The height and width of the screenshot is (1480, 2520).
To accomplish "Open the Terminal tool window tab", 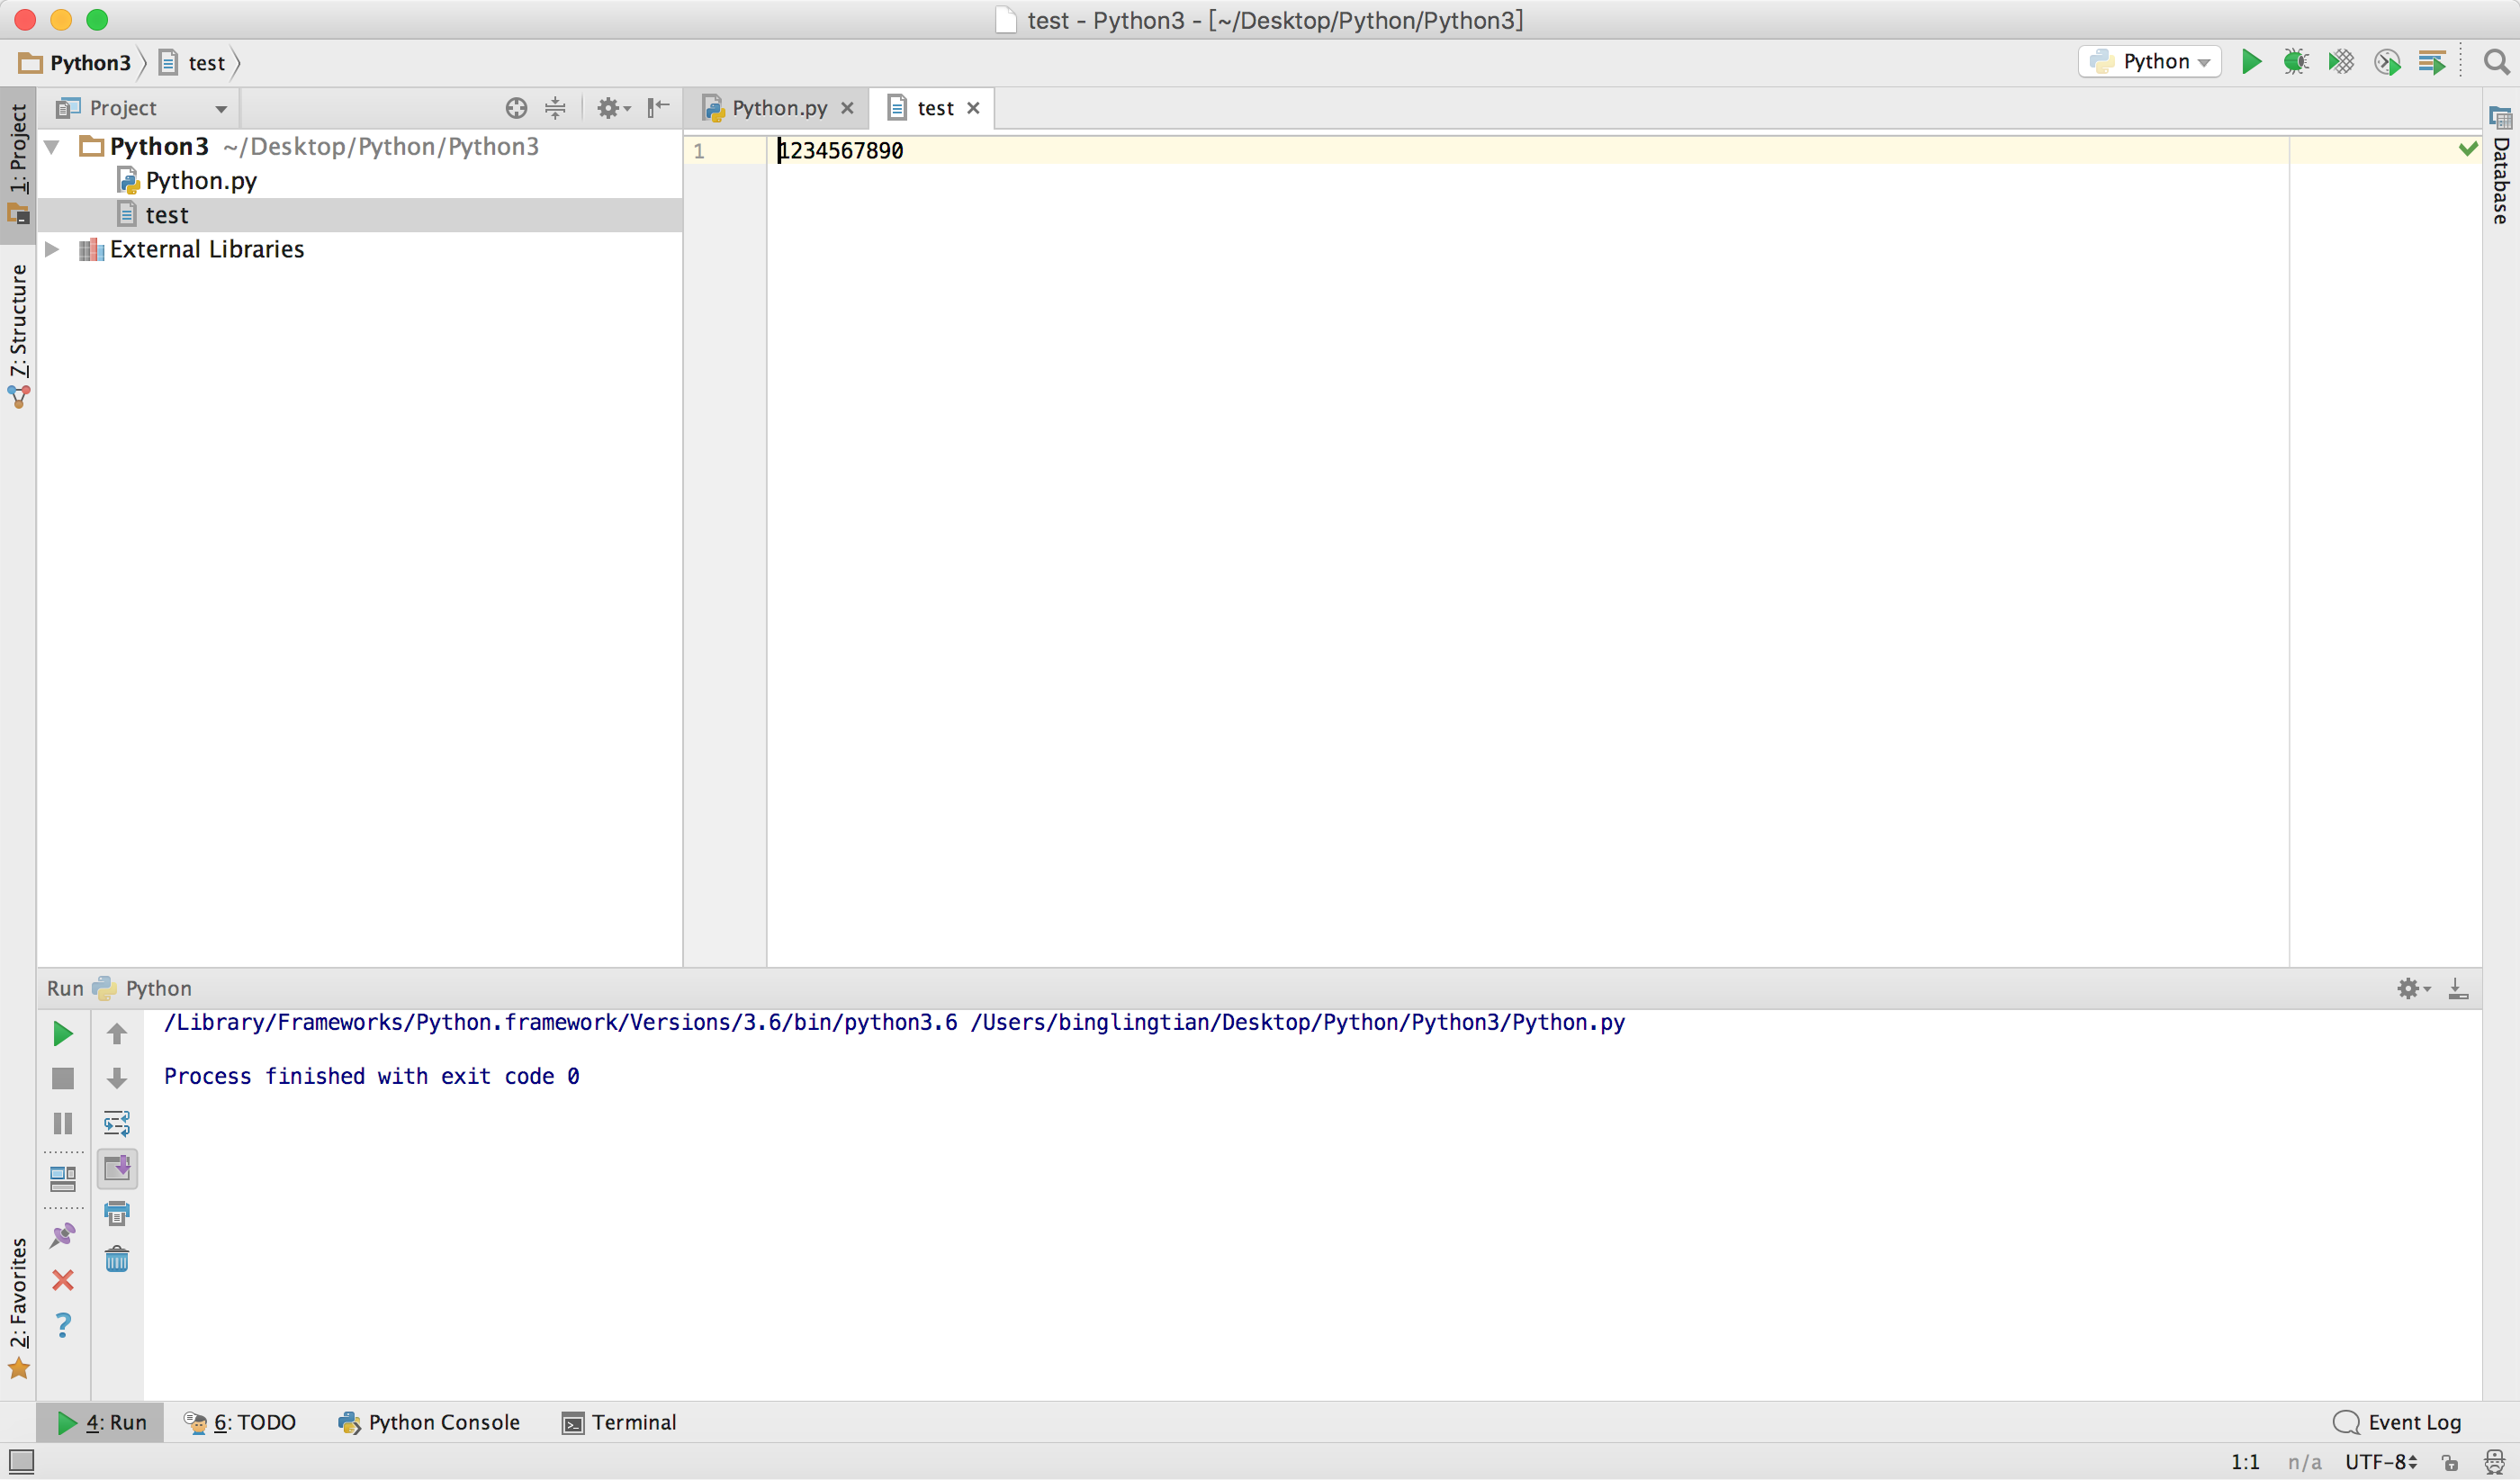I will 619,1422.
